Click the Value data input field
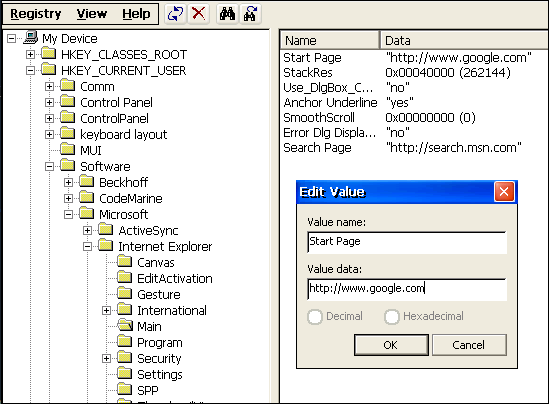 pos(407,289)
